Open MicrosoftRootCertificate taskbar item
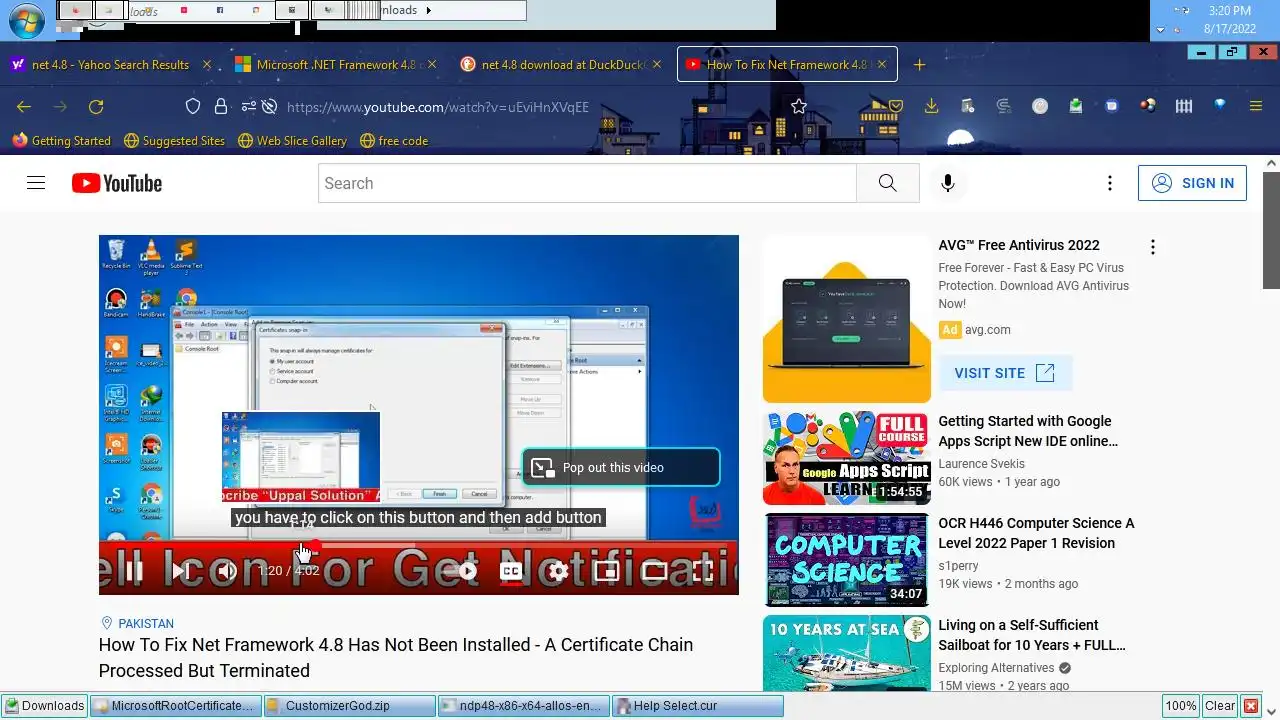 click(x=175, y=706)
